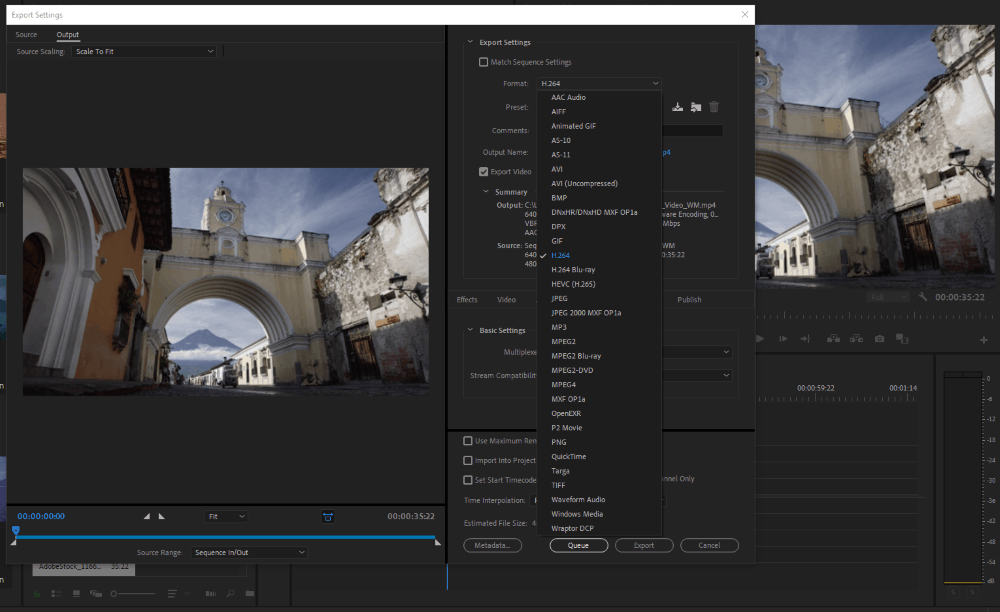Open Source Range Sequence In/Out dropdown

coord(249,552)
